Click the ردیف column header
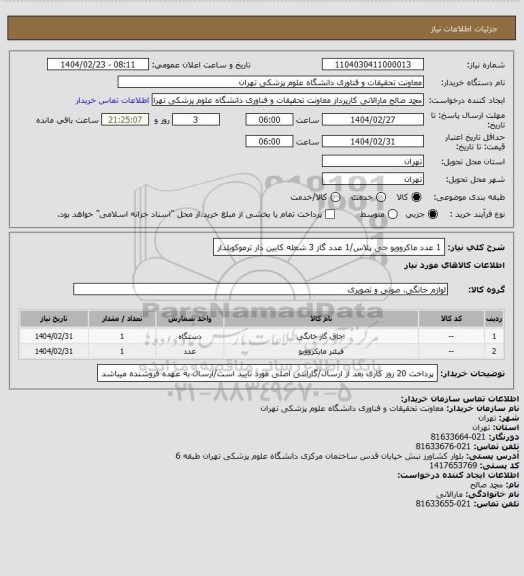Viewport: 524px width, 576px height. (x=494, y=318)
